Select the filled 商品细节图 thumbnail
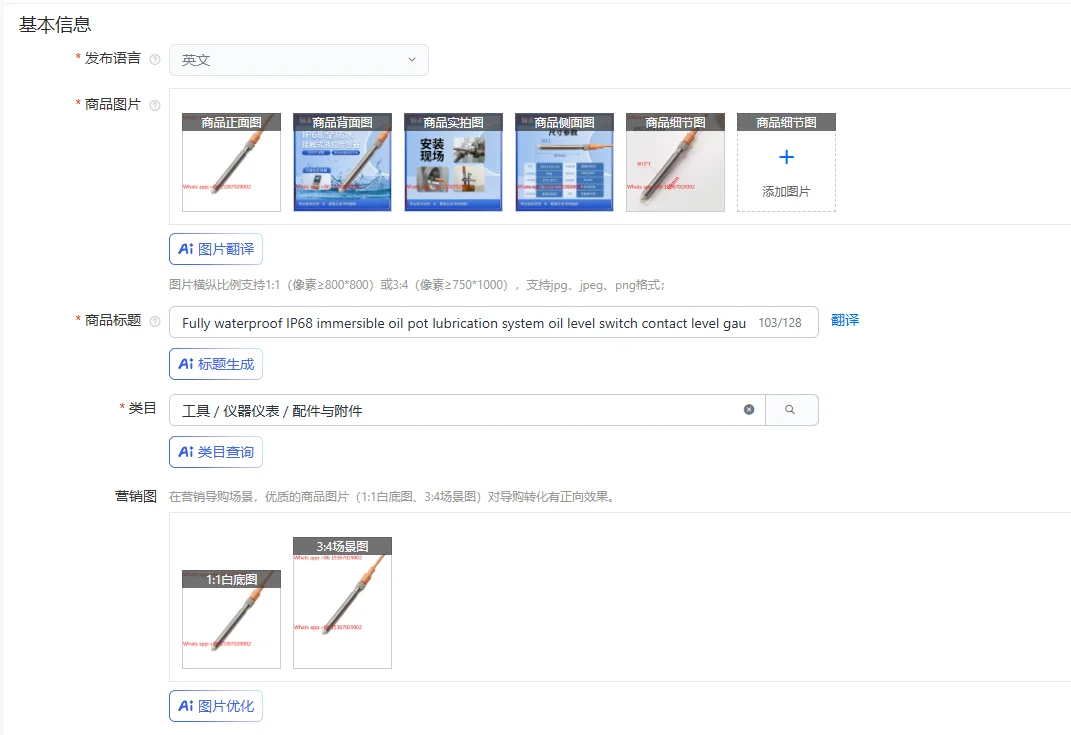 click(676, 163)
